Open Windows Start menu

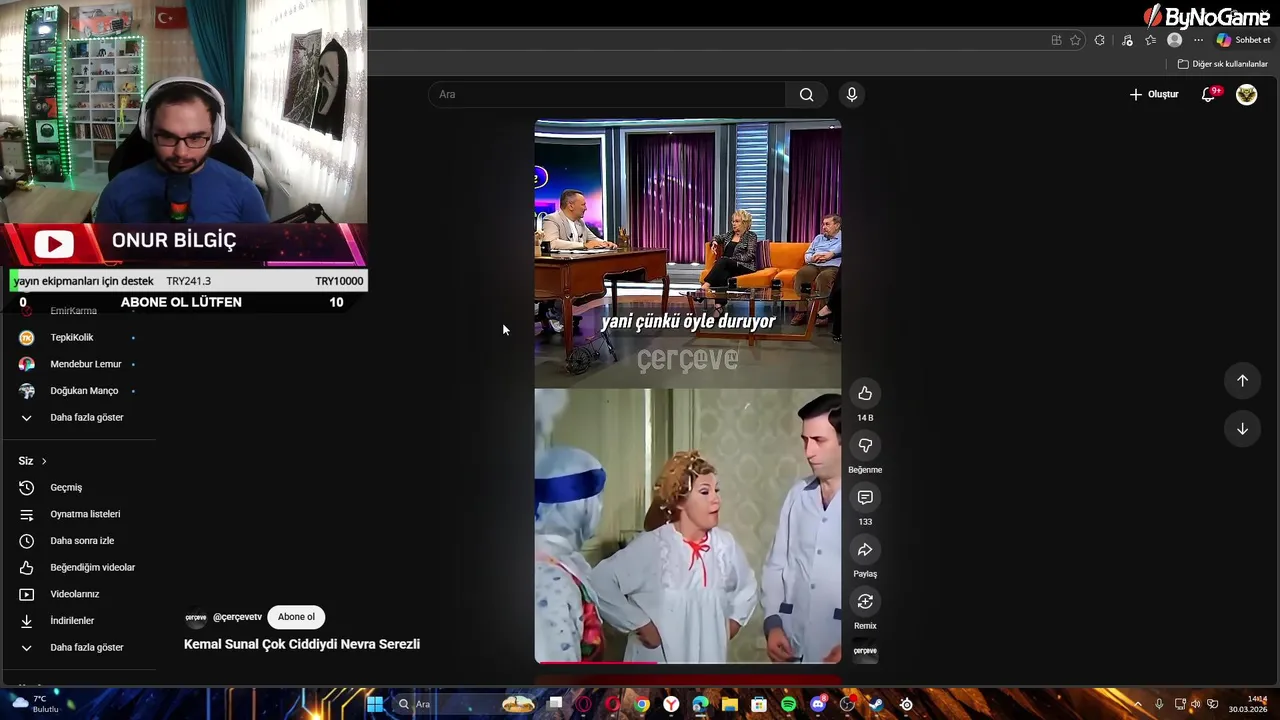[374, 704]
